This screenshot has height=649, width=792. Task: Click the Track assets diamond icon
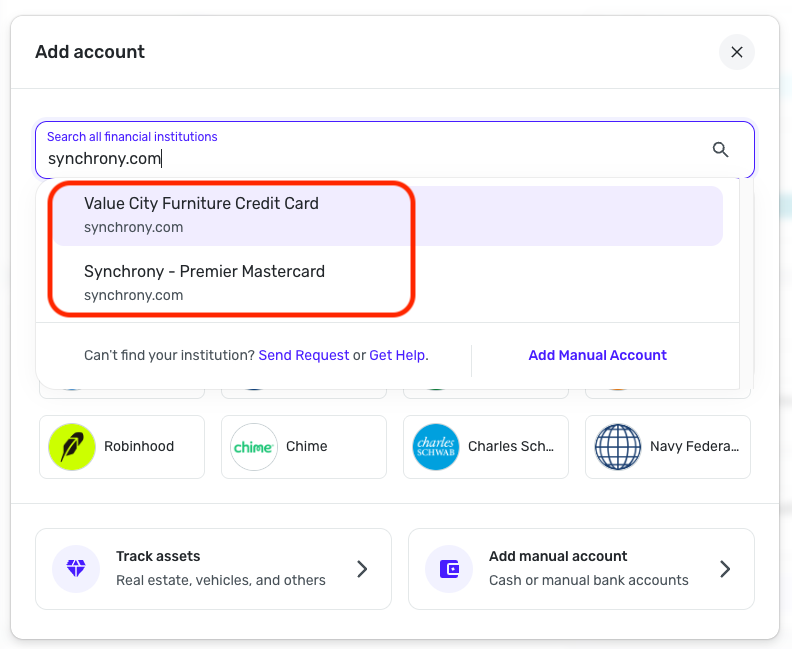76,569
